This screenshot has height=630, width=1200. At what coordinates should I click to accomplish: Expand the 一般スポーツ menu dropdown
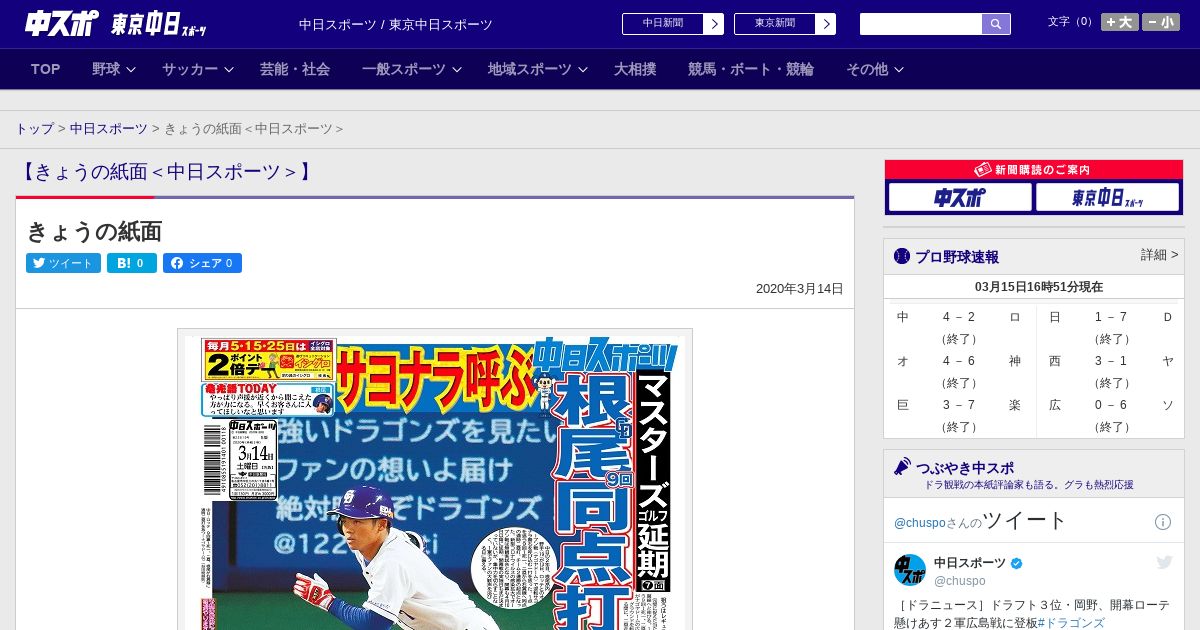(411, 69)
